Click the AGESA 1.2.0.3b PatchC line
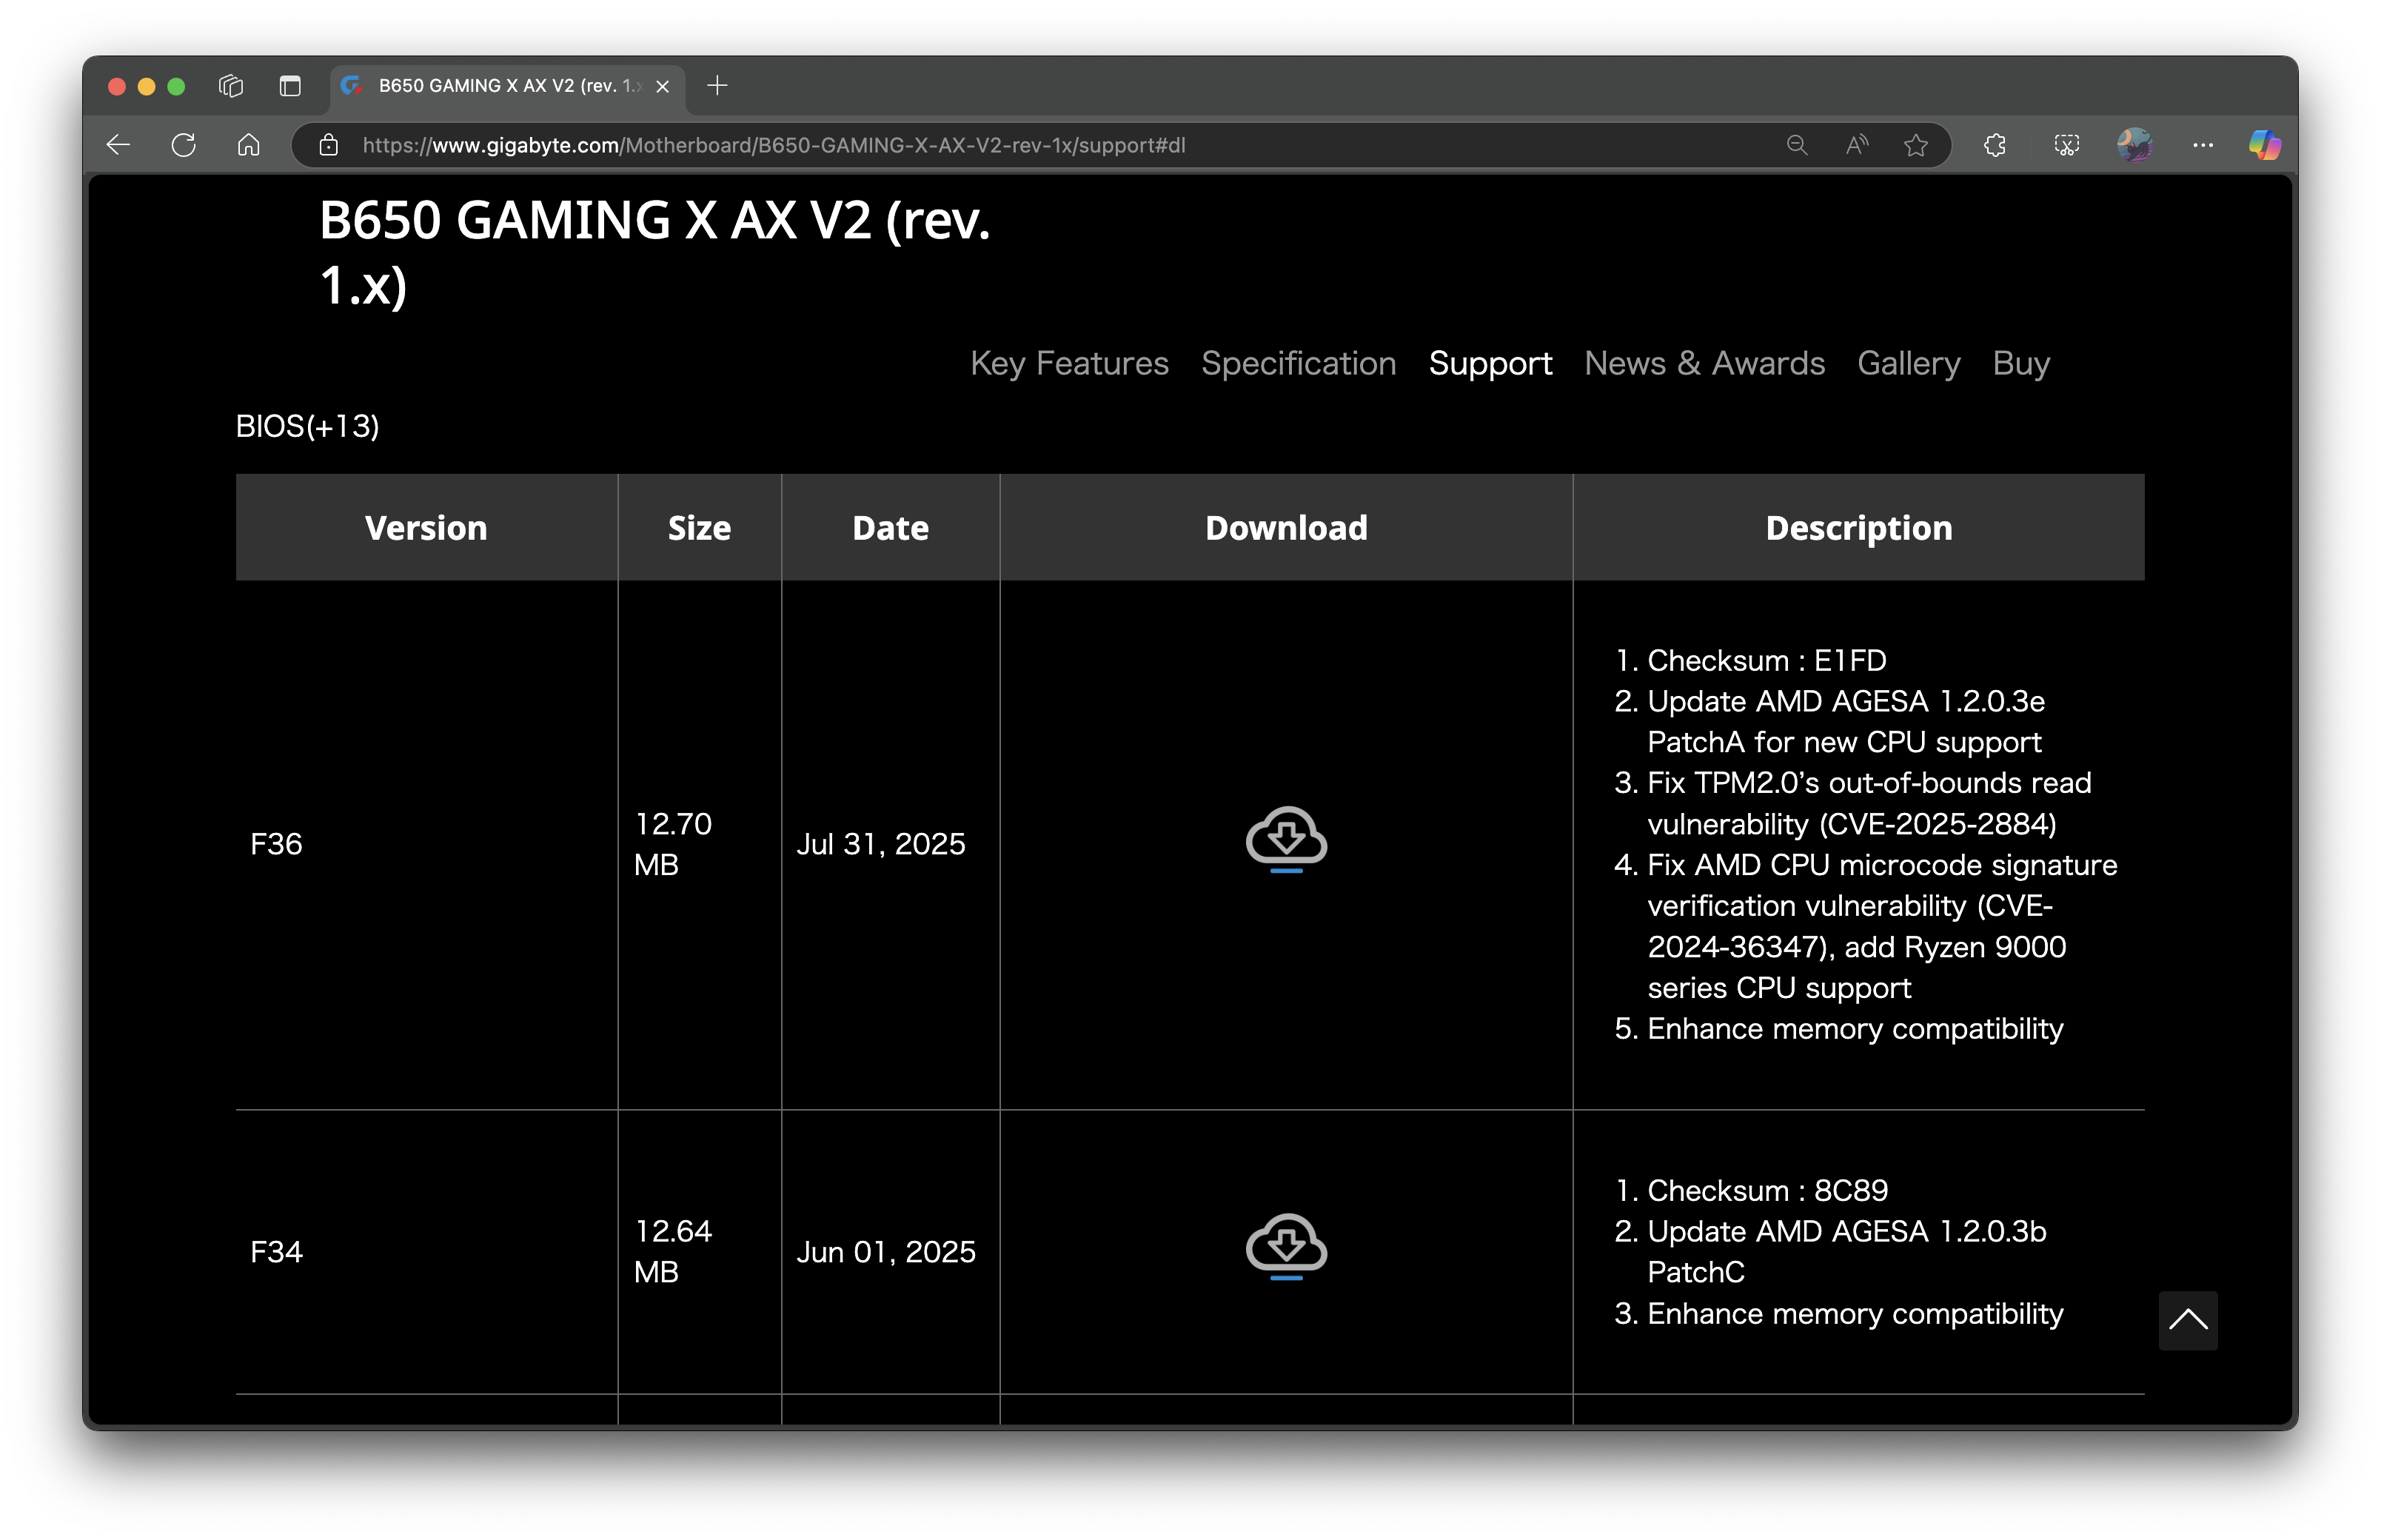The height and width of the screenshot is (1540, 2381). point(1846,1251)
